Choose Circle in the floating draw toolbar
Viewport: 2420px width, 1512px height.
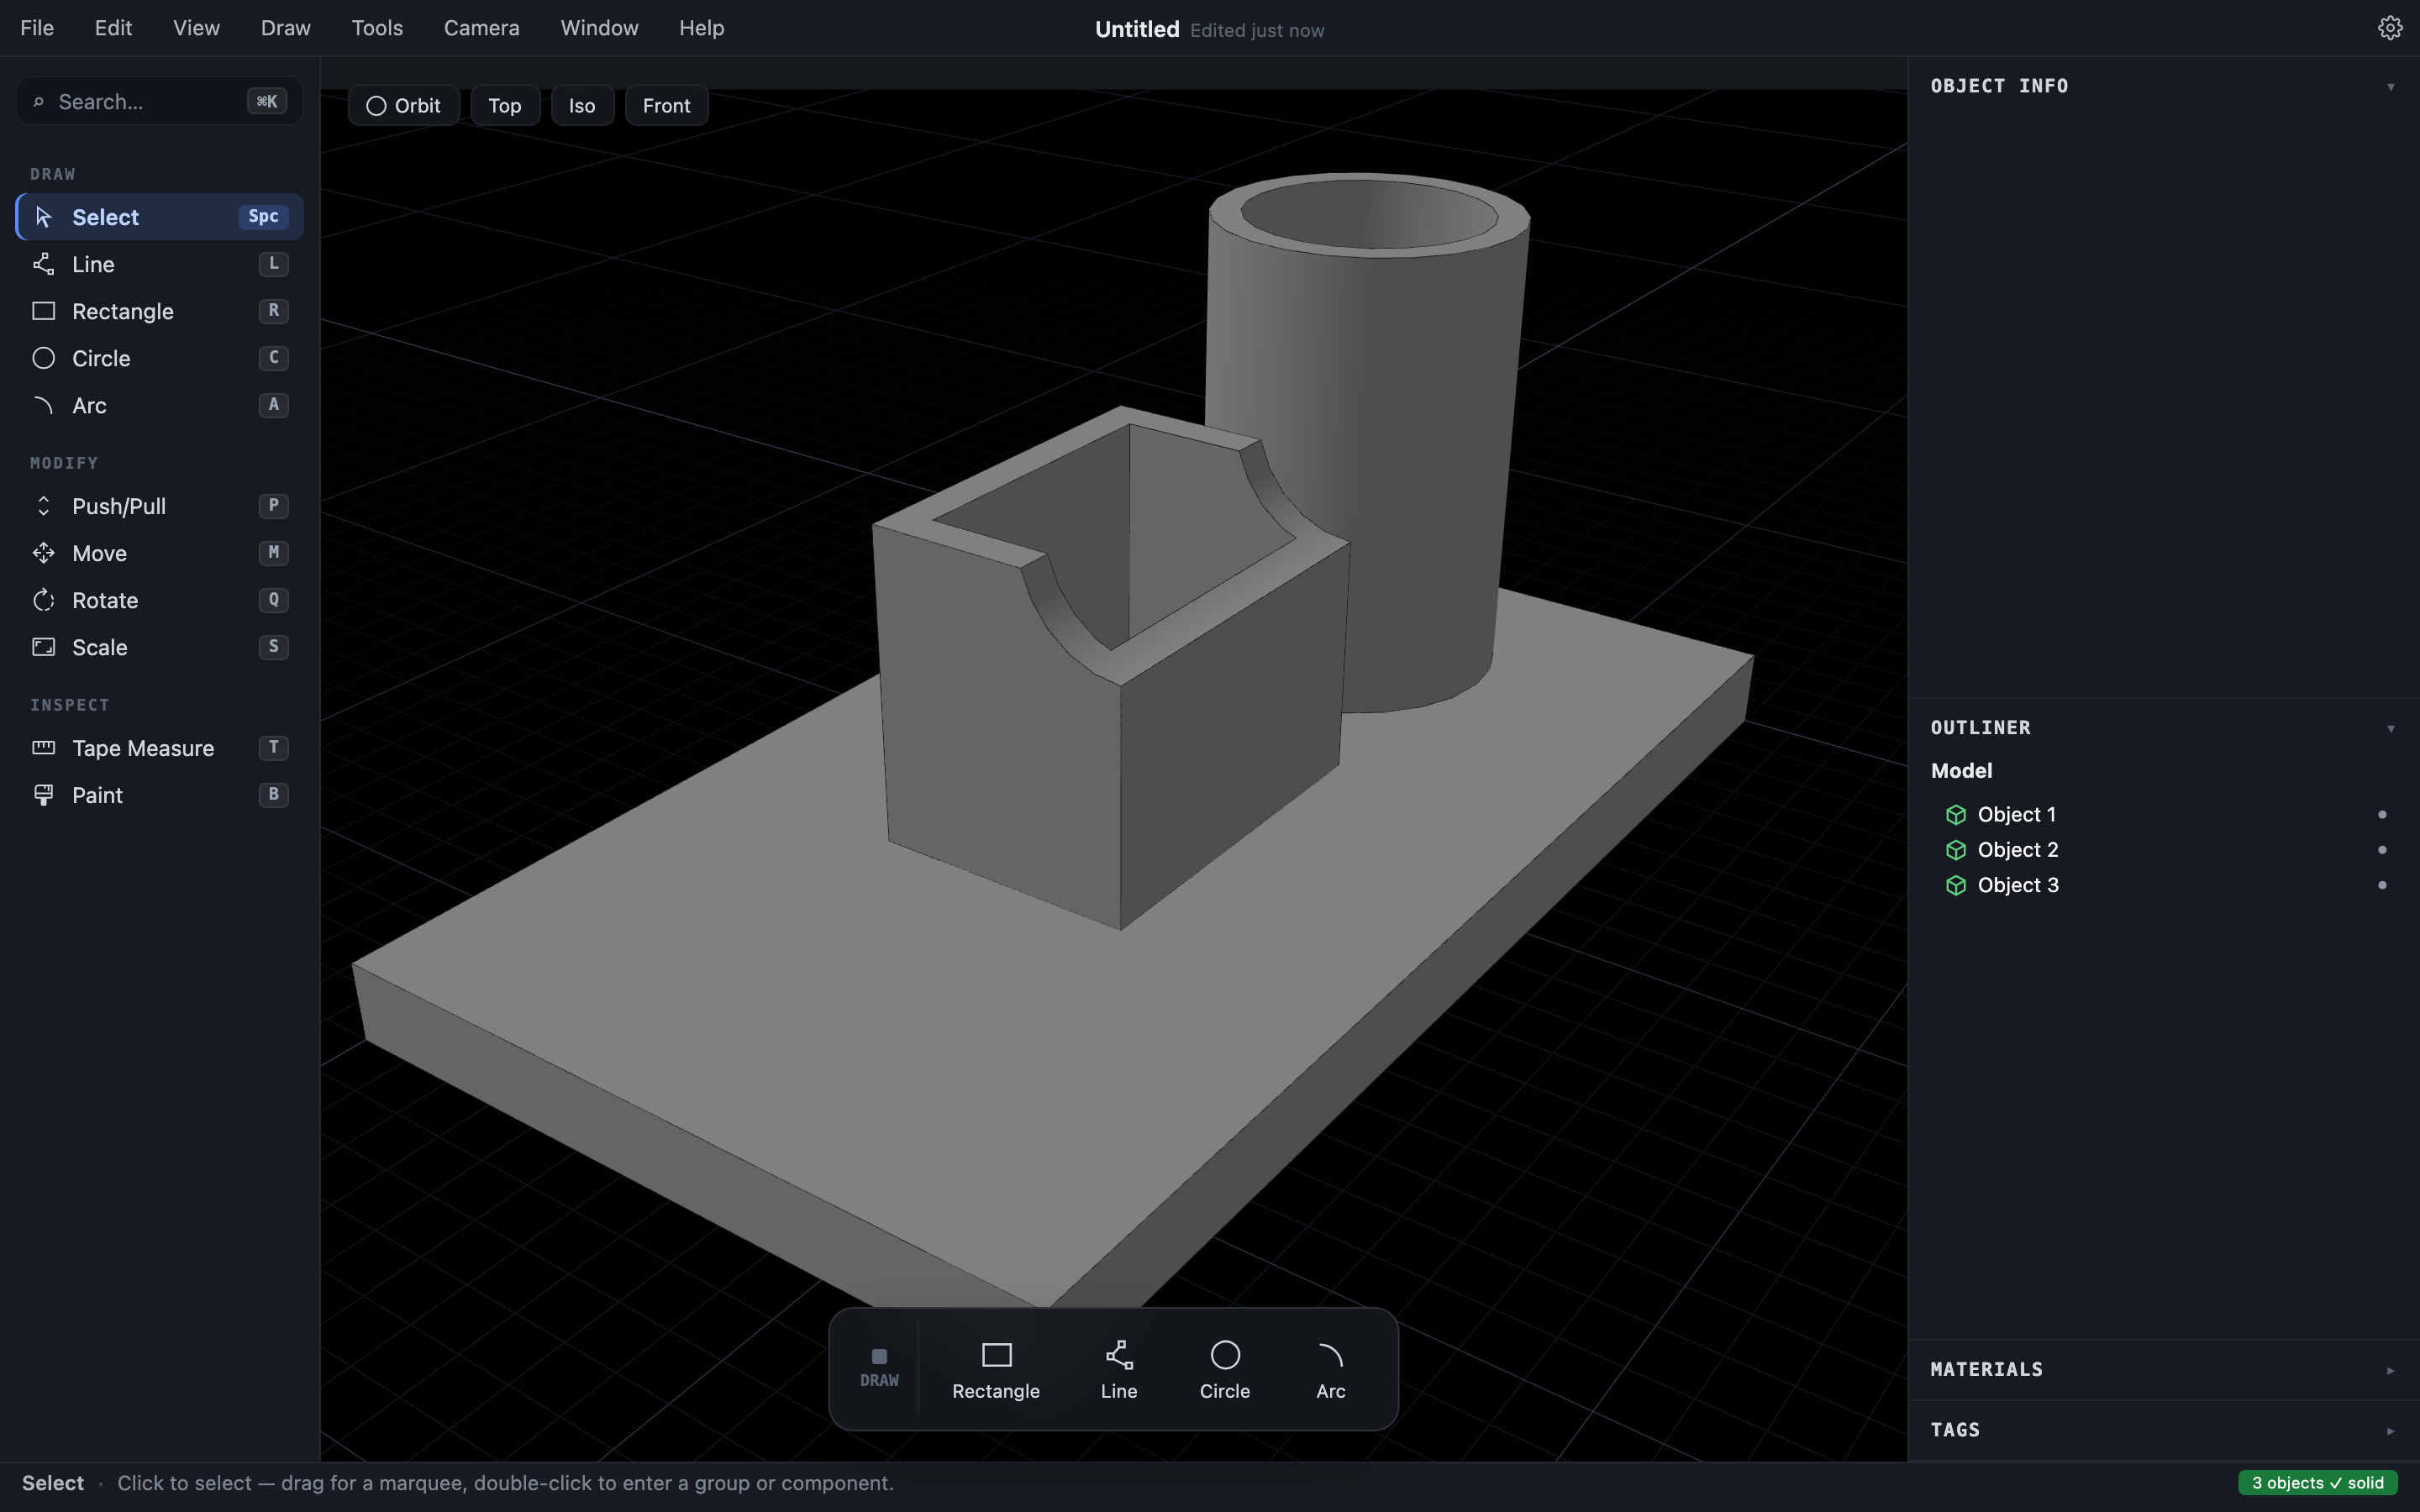pyautogui.click(x=1224, y=1369)
